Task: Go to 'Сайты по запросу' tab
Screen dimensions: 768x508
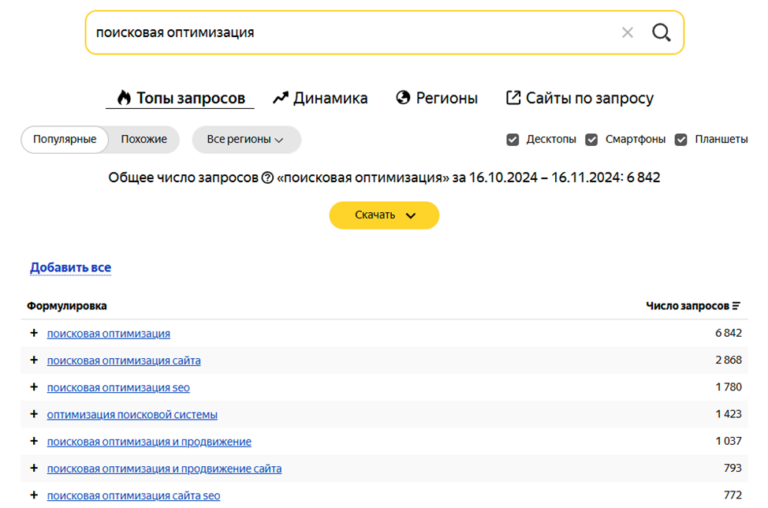Action: tap(580, 98)
